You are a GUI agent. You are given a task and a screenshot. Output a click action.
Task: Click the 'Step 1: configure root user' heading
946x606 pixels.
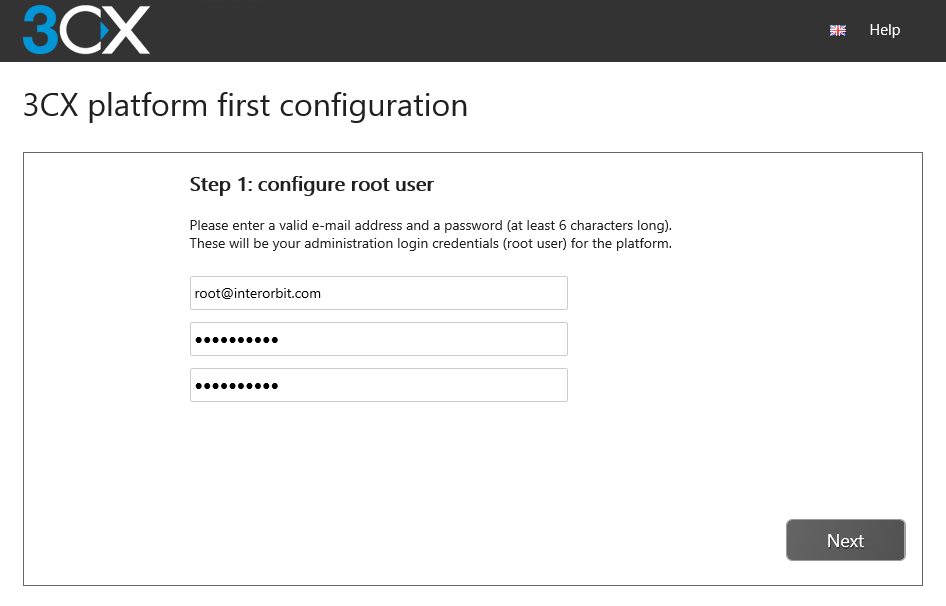coord(311,184)
